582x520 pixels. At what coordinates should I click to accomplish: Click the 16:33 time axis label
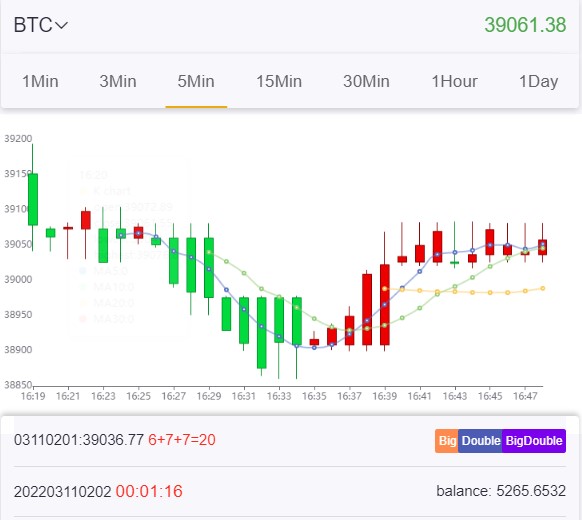[x=279, y=396]
